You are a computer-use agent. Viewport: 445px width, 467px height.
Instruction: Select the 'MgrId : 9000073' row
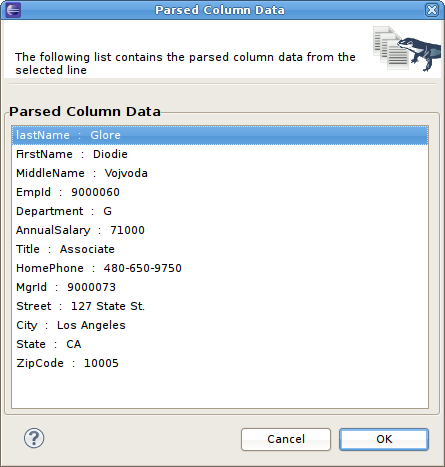[220, 287]
